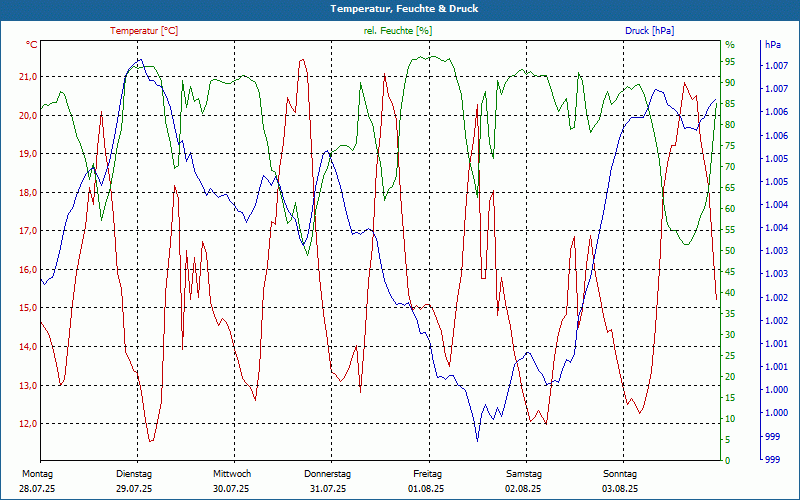This screenshot has width=800, height=500.
Task: Click "30" on the green humidity axis
Action: [730, 335]
